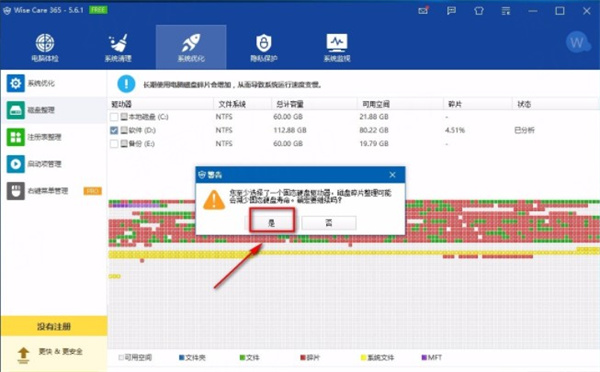Click 112.88 GB total capacity cell
This screenshot has height=372, width=600.
290,130
